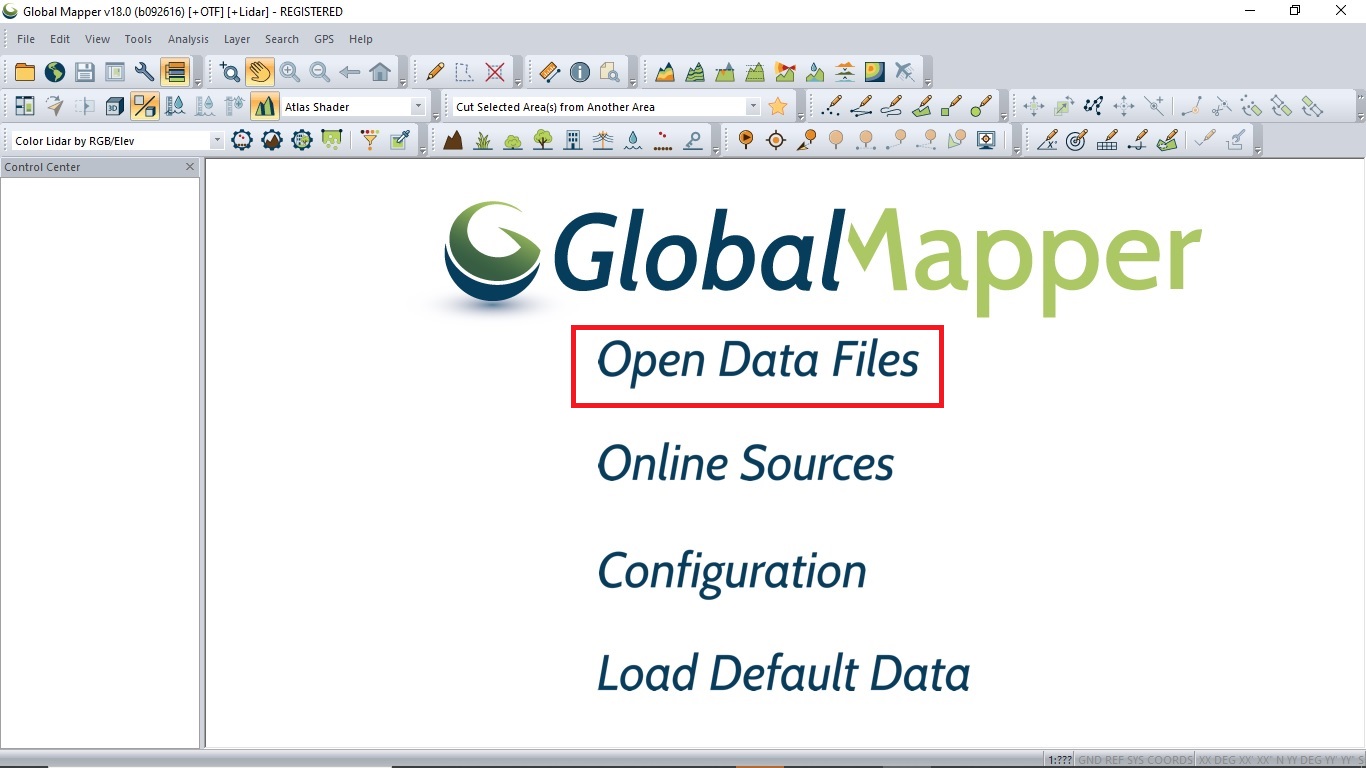Screen dimensions: 1366x768
Task: Close the Control Center panel
Action: click(189, 167)
